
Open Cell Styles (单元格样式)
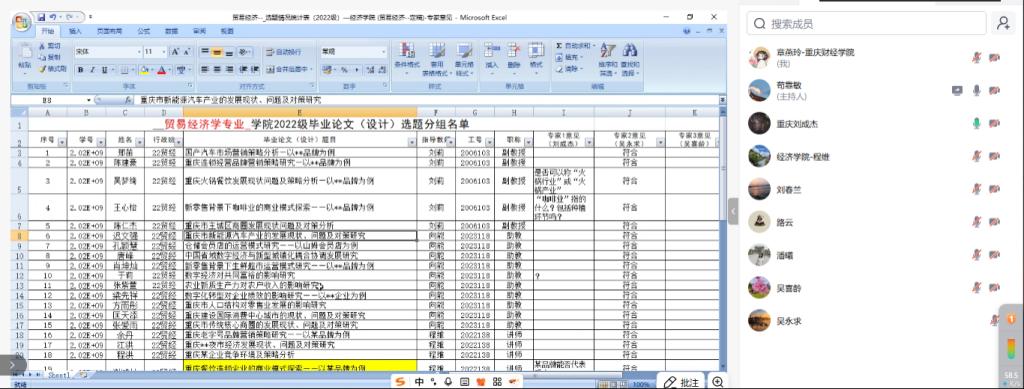464,59
